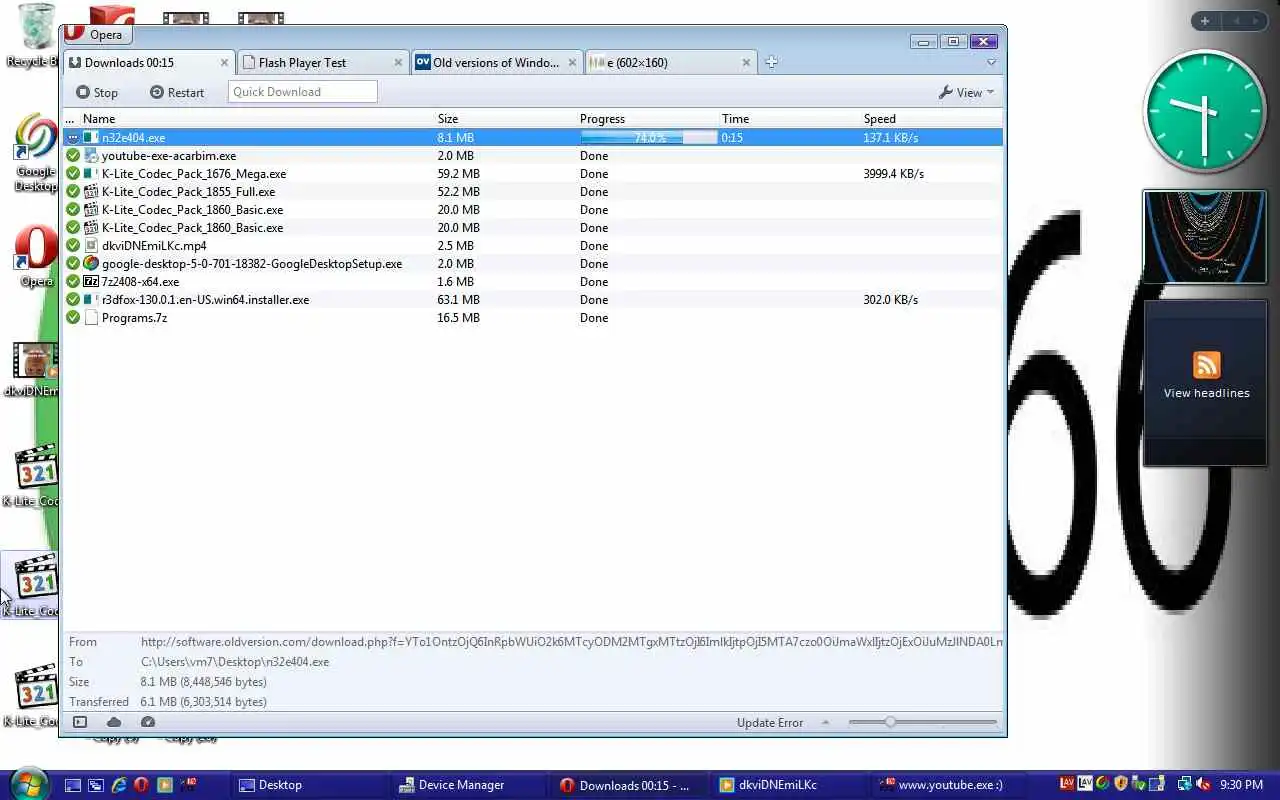Click the 9:30 PM system clock
The image size is (1280, 800).
pyautogui.click(x=1242, y=785)
